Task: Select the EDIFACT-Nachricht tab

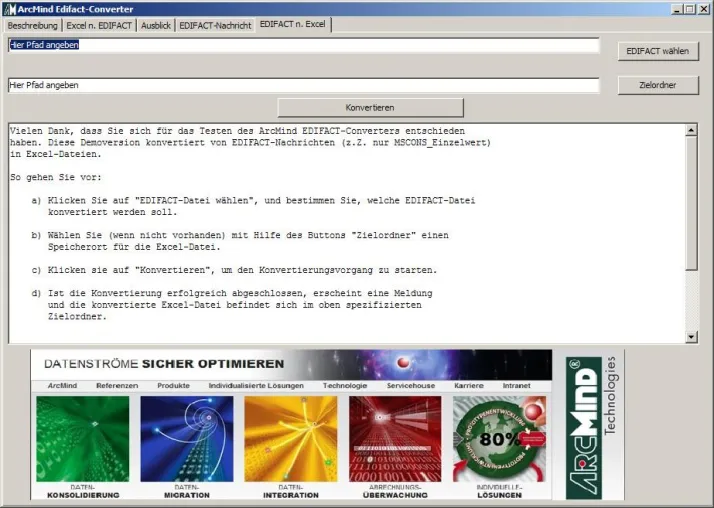Action: (x=215, y=25)
